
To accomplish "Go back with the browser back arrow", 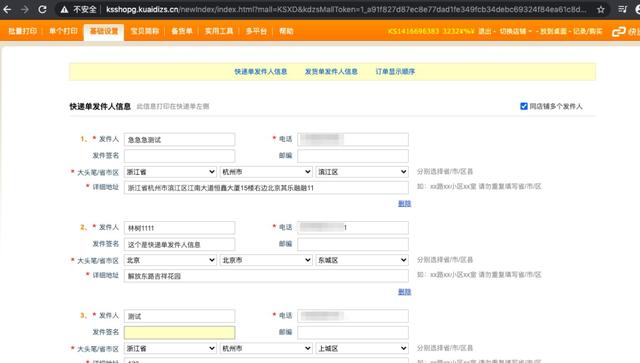I will tap(7, 9).
